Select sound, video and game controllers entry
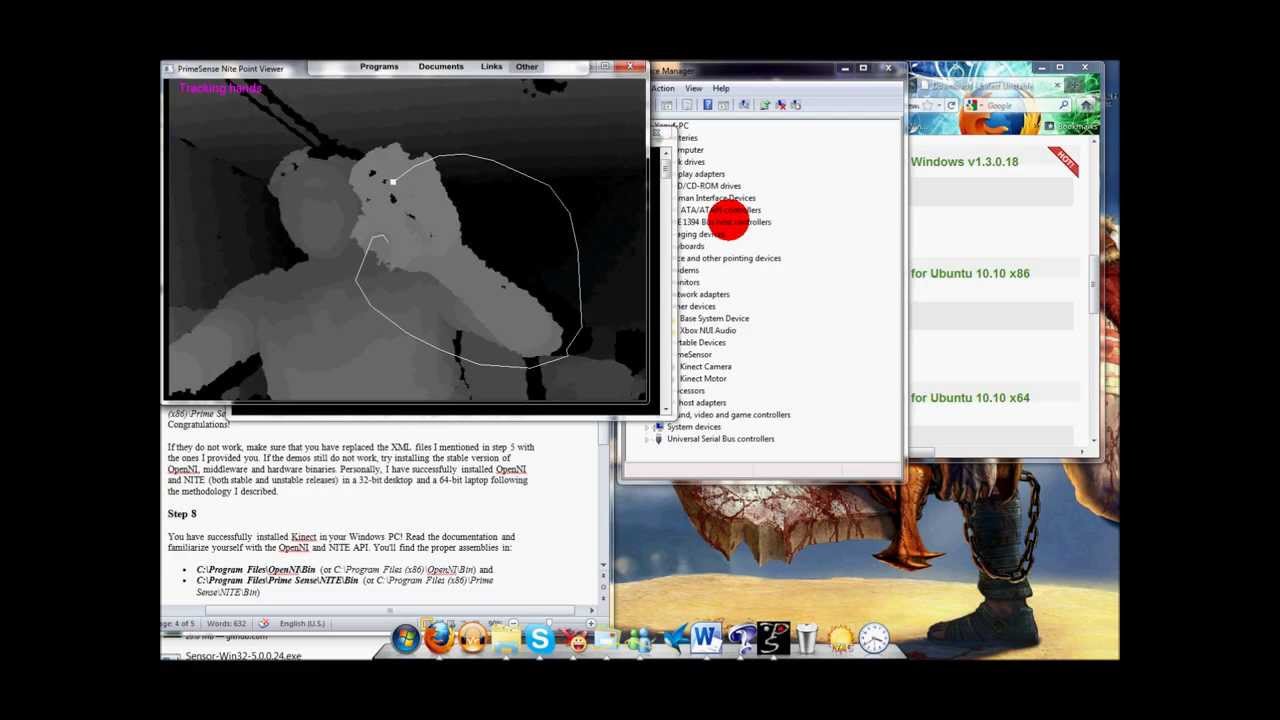The image size is (1280, 720). [x=733, y=414]
